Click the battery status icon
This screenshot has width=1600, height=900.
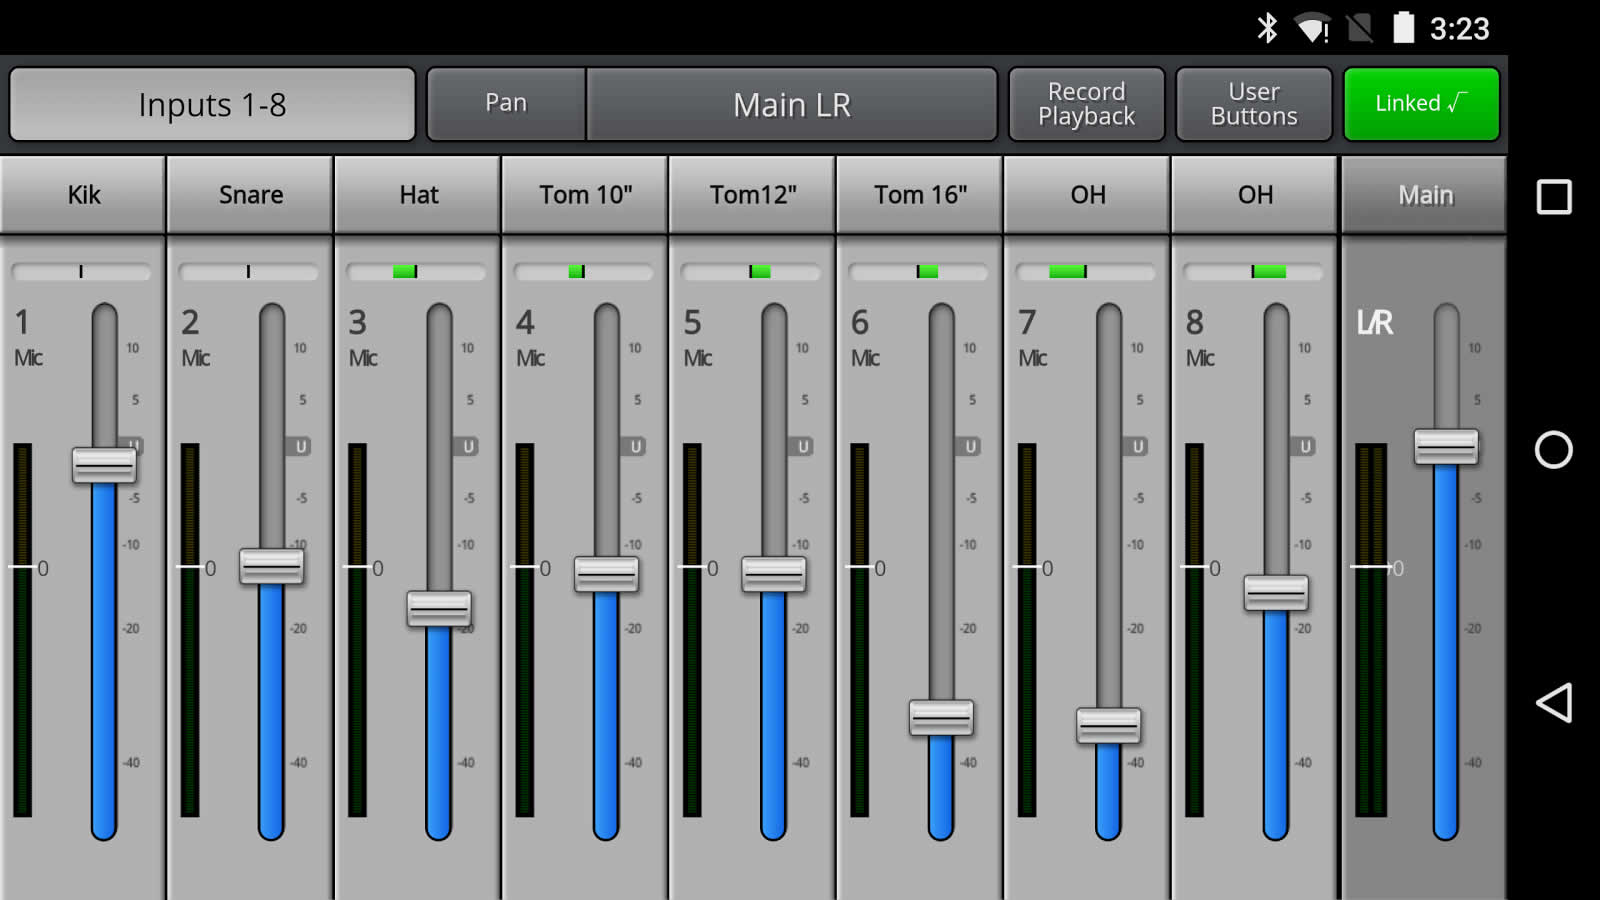[1404, 28]
